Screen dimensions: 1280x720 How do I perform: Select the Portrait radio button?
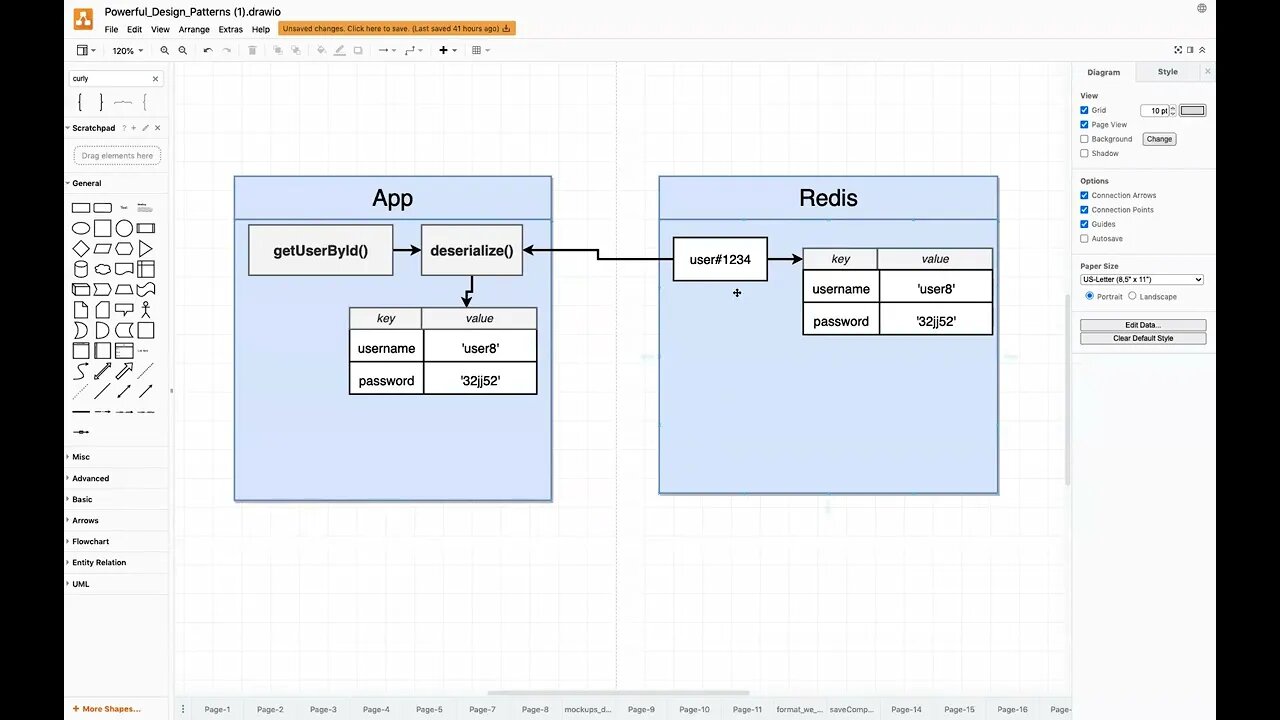(x=1089, y=296)
